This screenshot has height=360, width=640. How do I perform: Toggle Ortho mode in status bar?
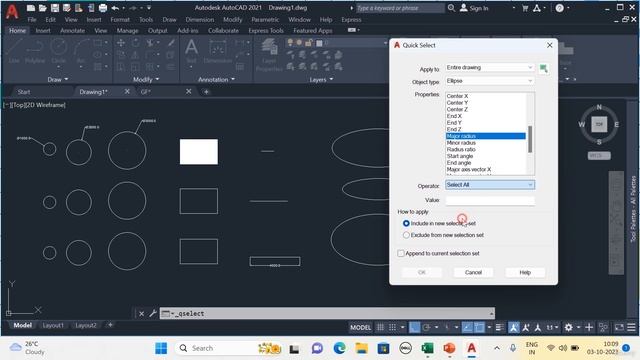coord(414,327)
